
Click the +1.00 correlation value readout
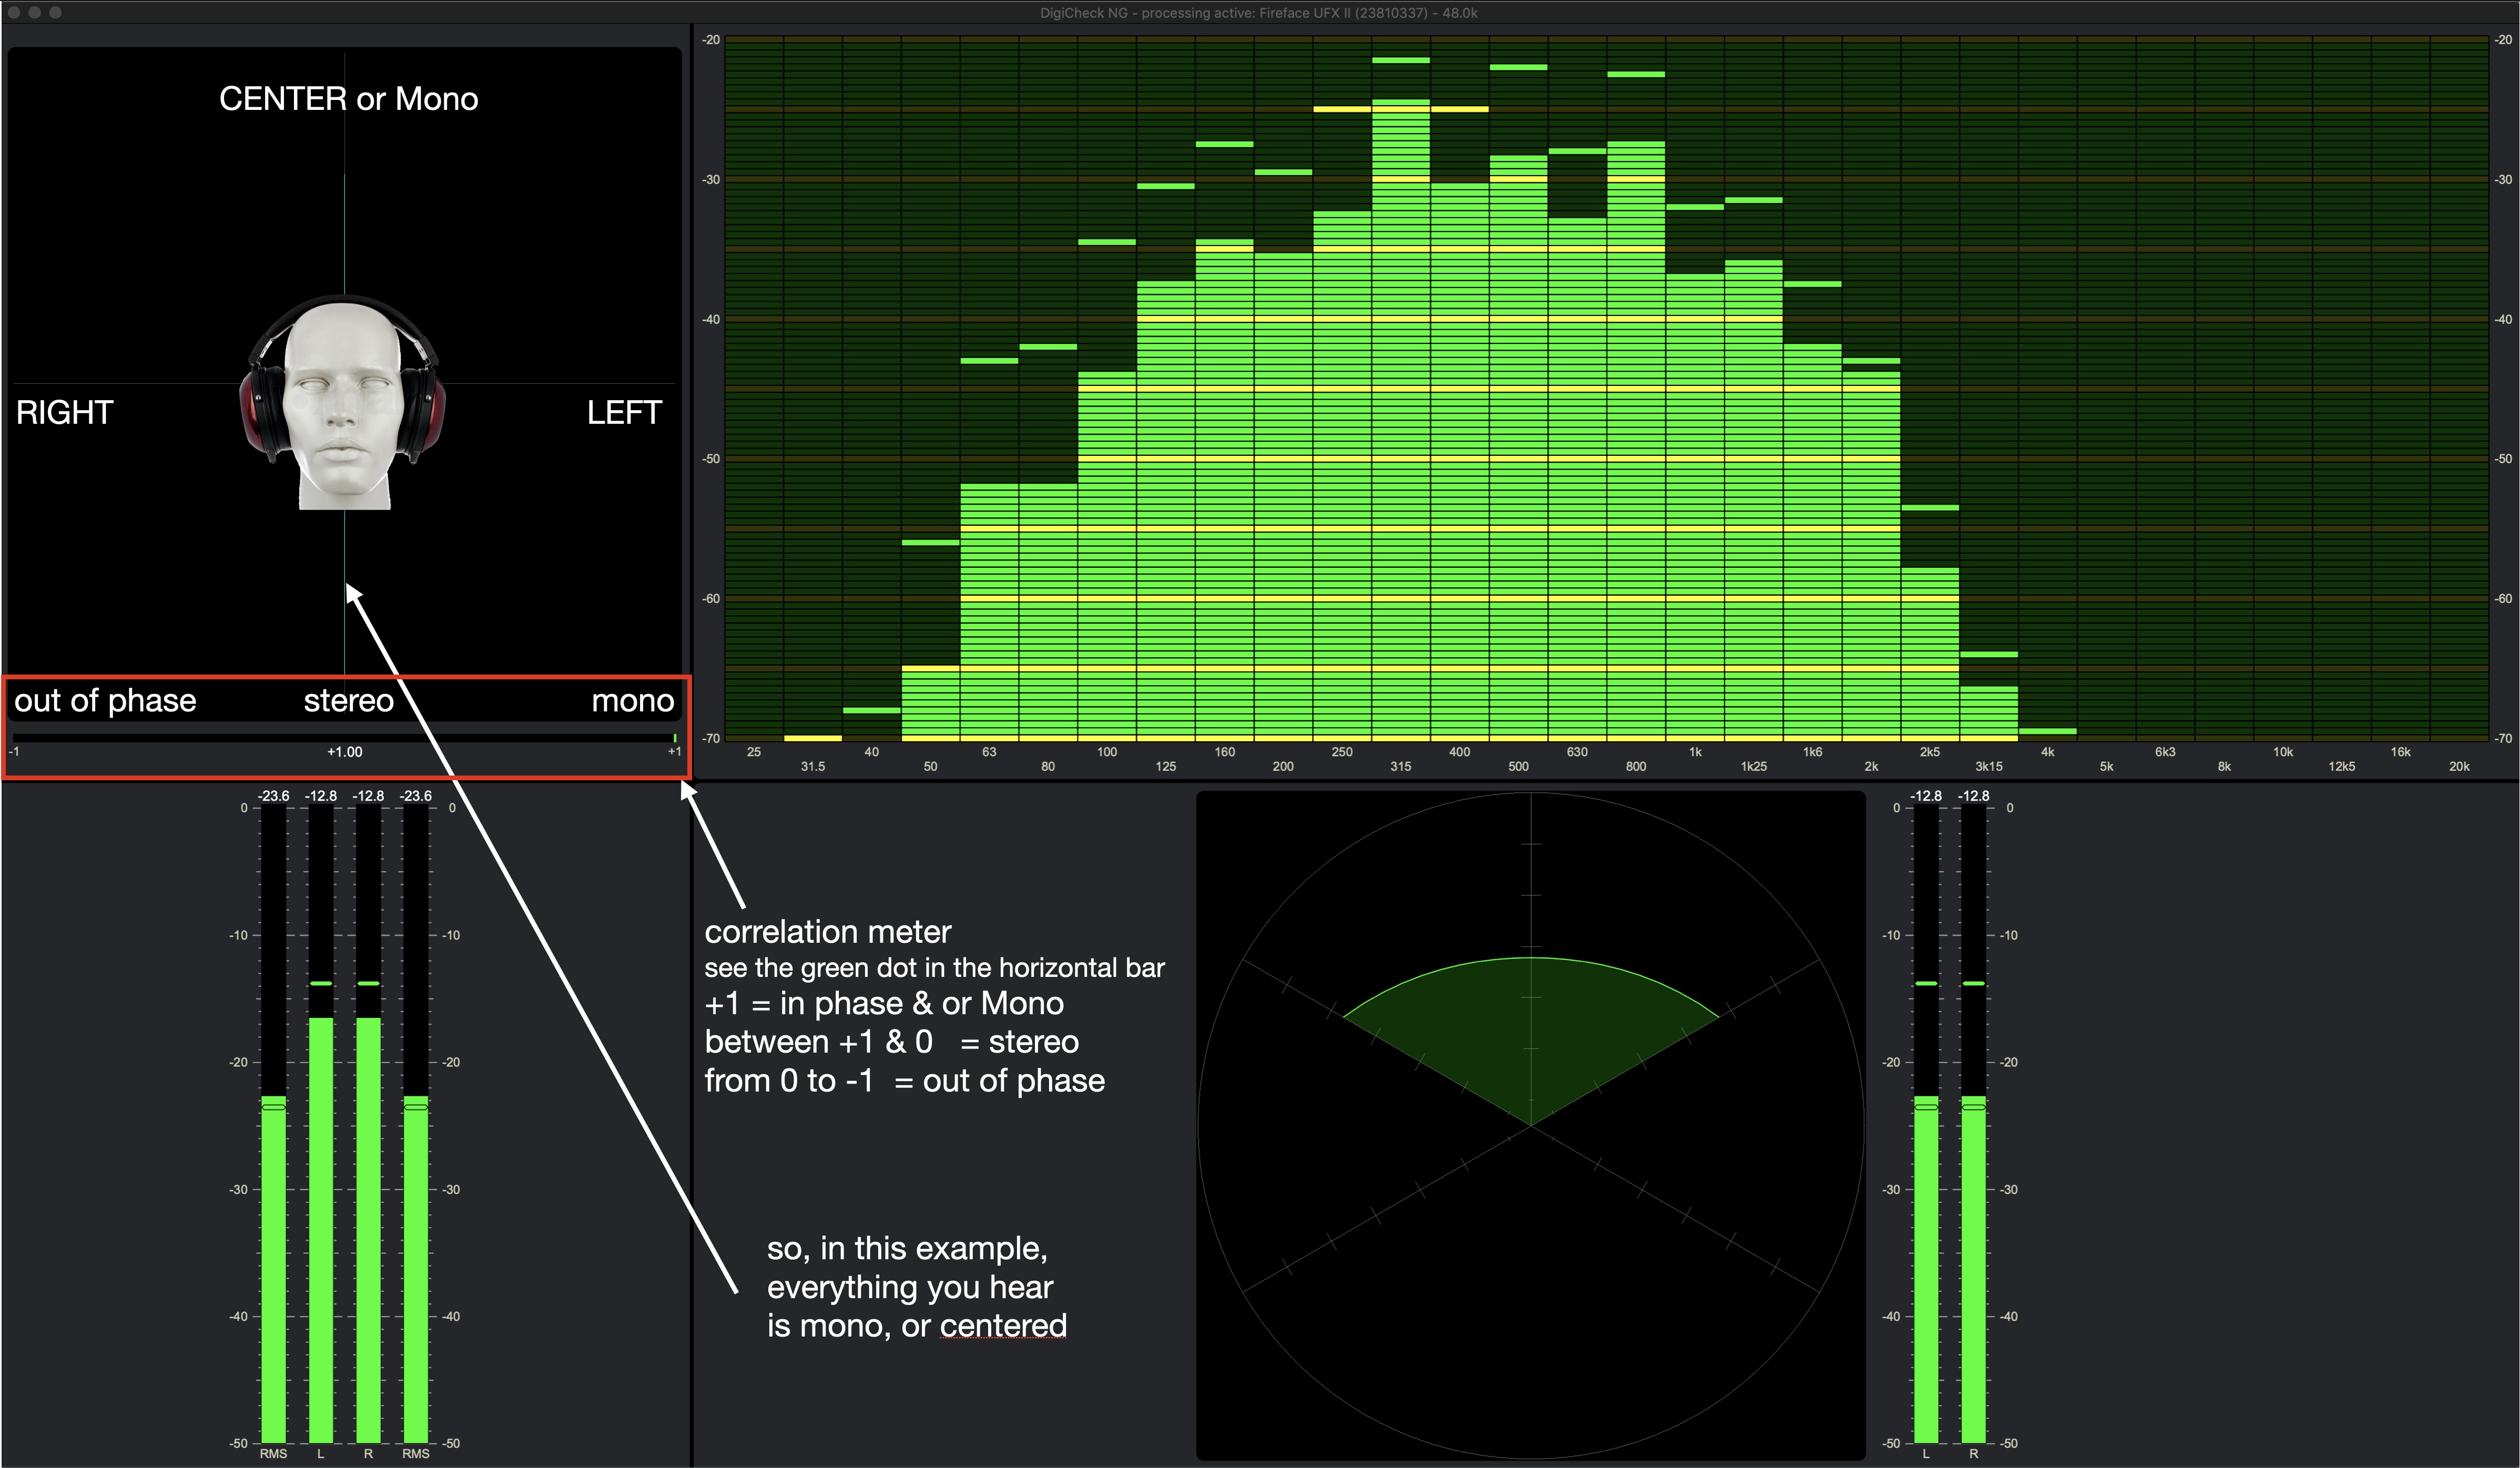click(x=344, y=752)
